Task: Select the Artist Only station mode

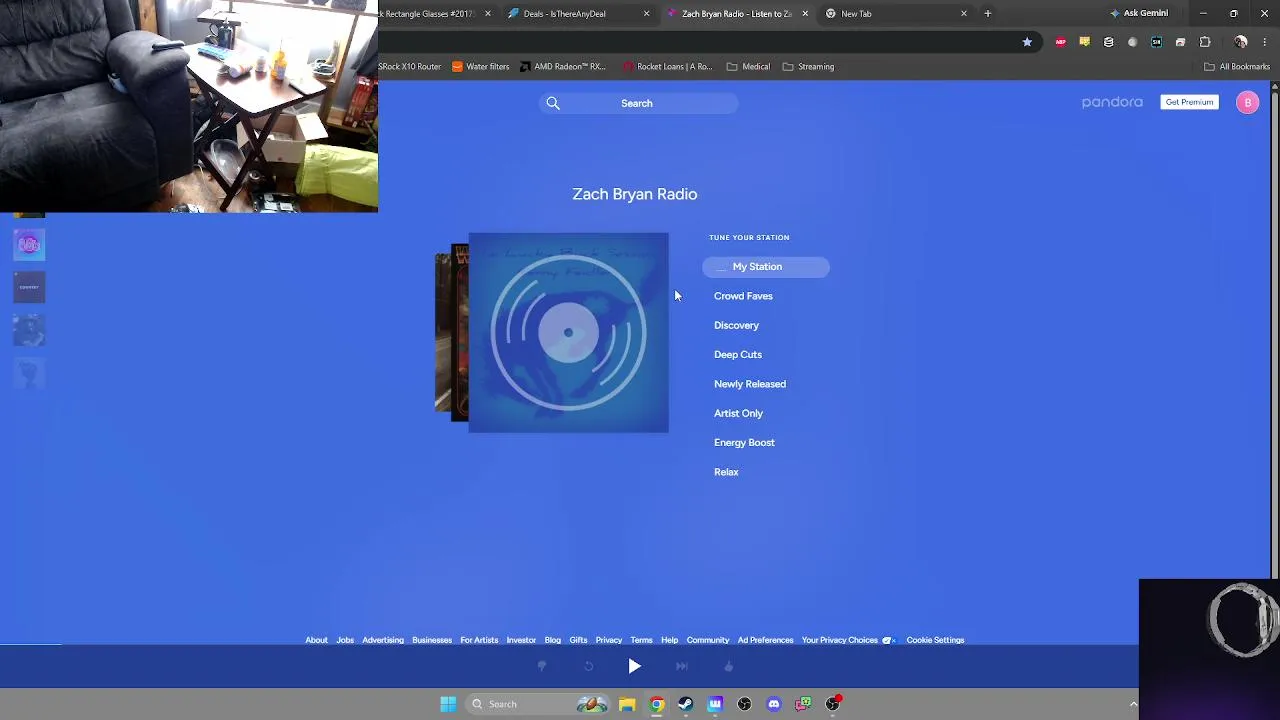Action: [x=738, y=413]
